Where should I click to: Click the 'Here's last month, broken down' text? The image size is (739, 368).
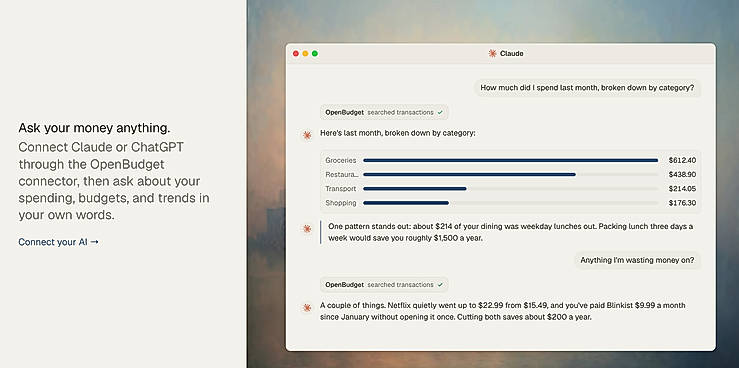click(398, 133)
